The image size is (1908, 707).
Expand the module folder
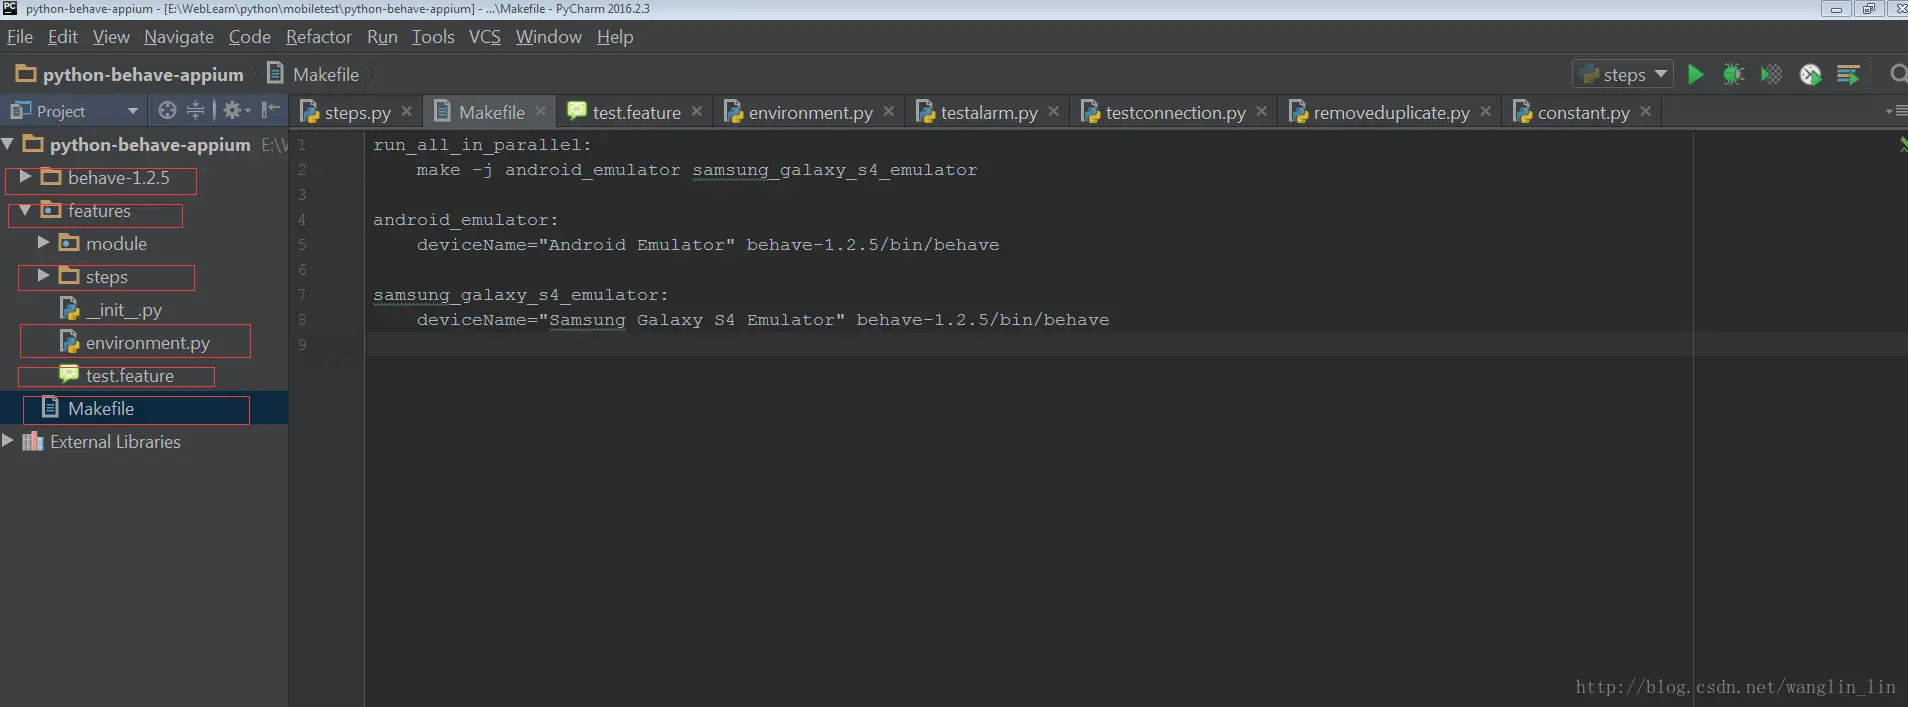43,243
